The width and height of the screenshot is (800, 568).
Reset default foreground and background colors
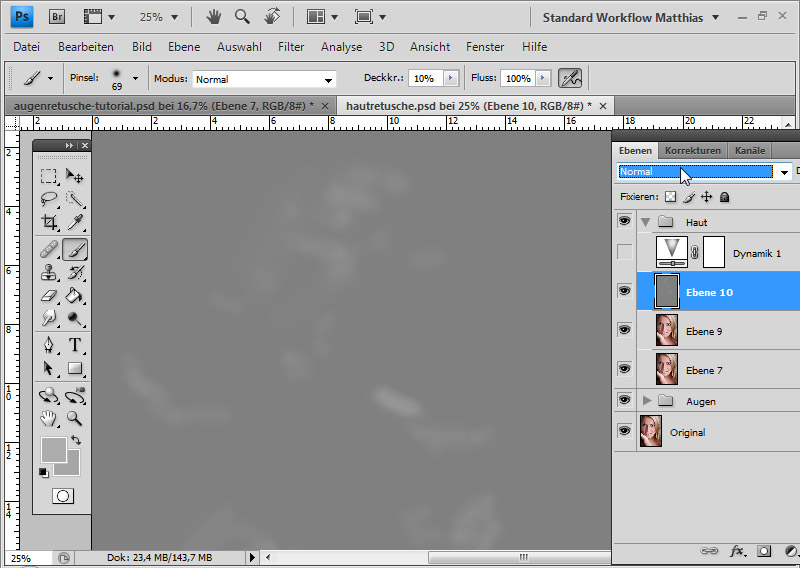pyautogui.click(x=44, y=473)
